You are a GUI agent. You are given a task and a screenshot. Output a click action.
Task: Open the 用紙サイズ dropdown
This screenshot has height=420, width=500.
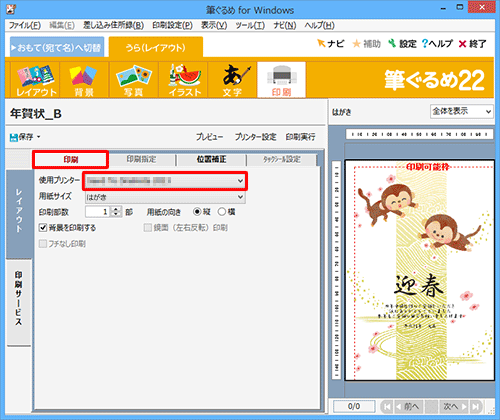(165, 197)
